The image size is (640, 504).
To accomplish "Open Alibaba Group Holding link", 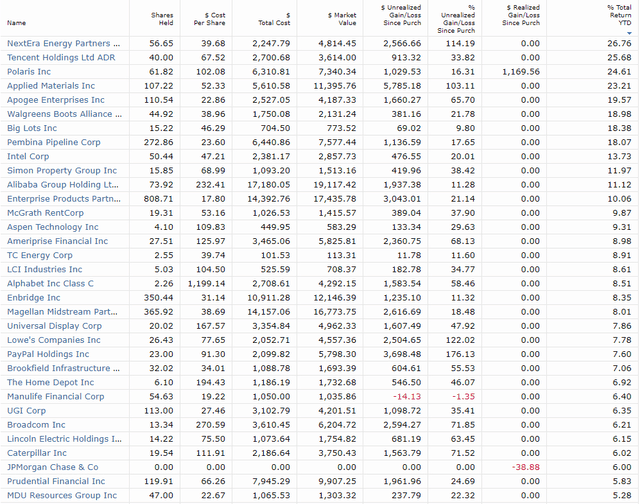I will (62, 185).
